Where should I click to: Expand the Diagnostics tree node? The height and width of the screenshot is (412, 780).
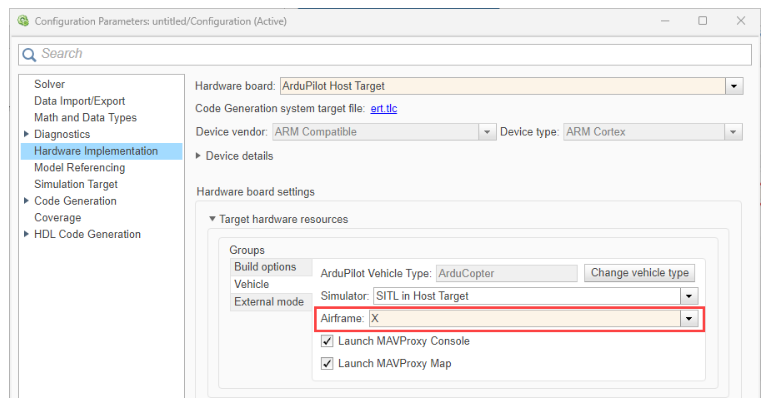pos(26,134)
